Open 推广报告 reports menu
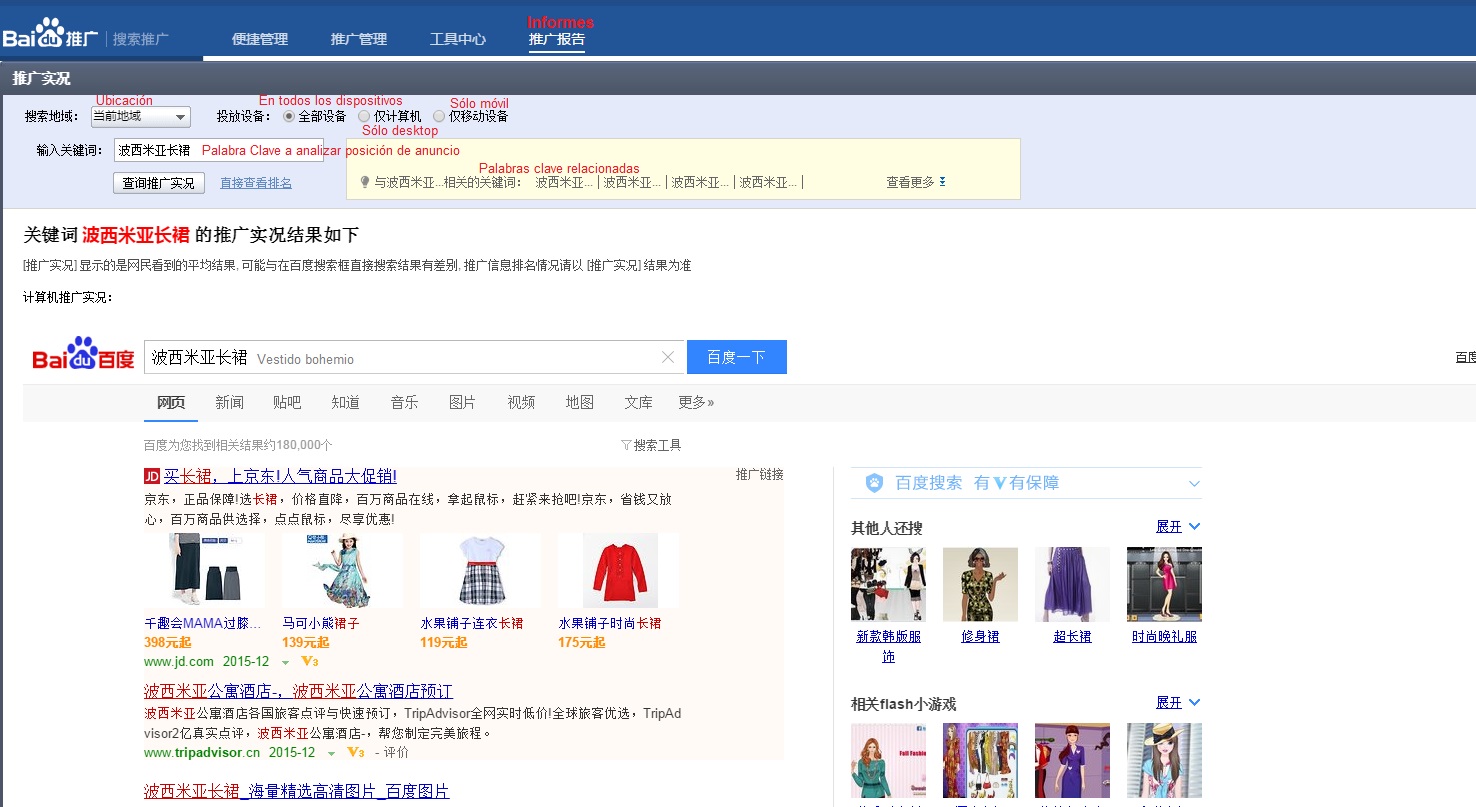Screen dimensions: 1476x807 point(557,39)
